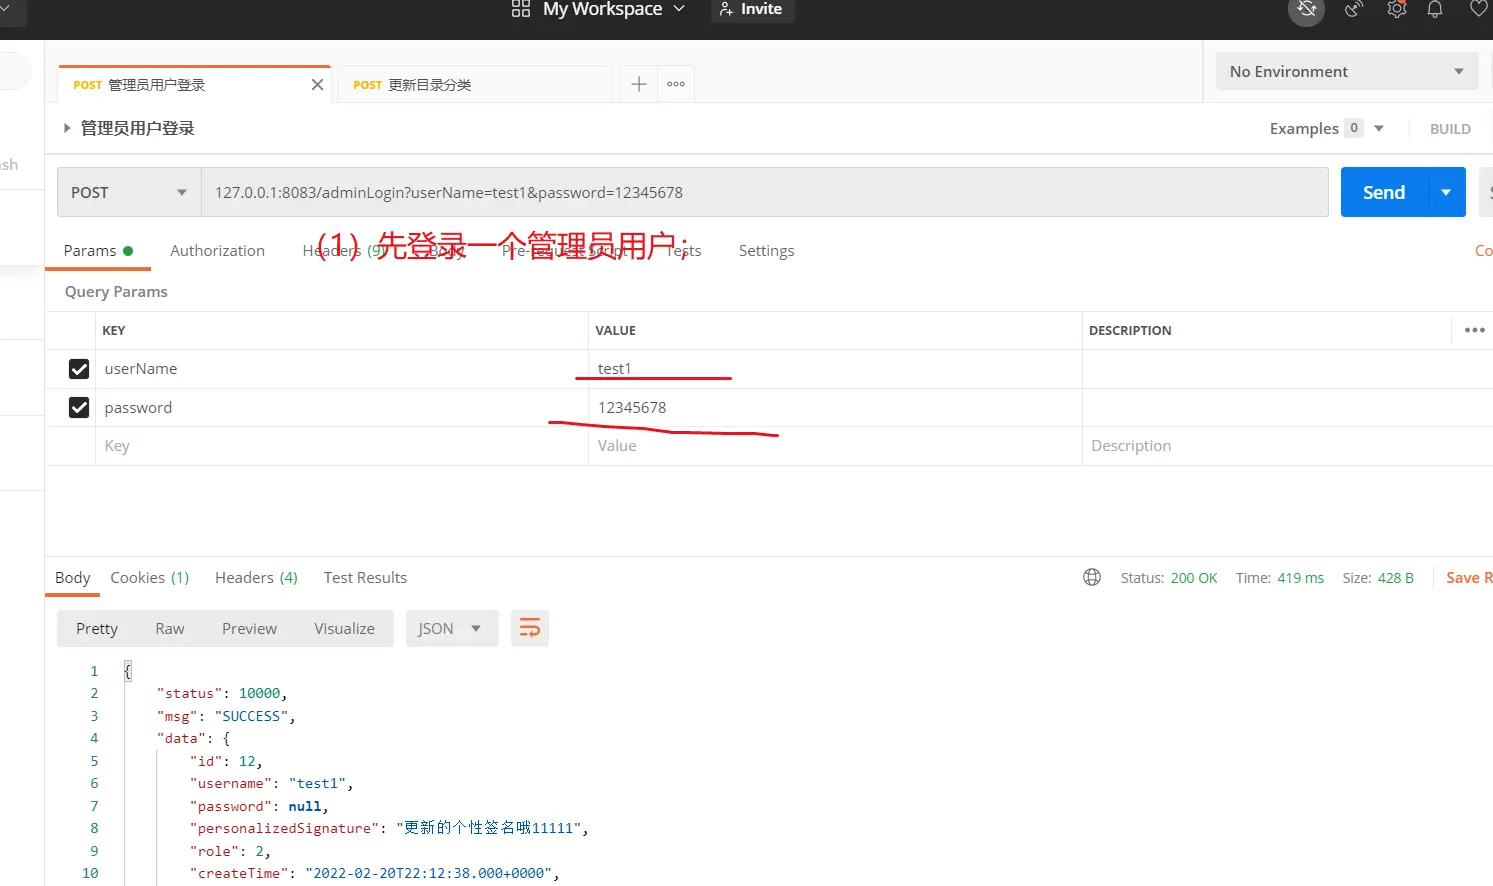Image resolution: width=1493 pixels, height=886 pixels.
Task: Expand the No Environment selector
Action: pyautogui.click(x=1346, y=72)
